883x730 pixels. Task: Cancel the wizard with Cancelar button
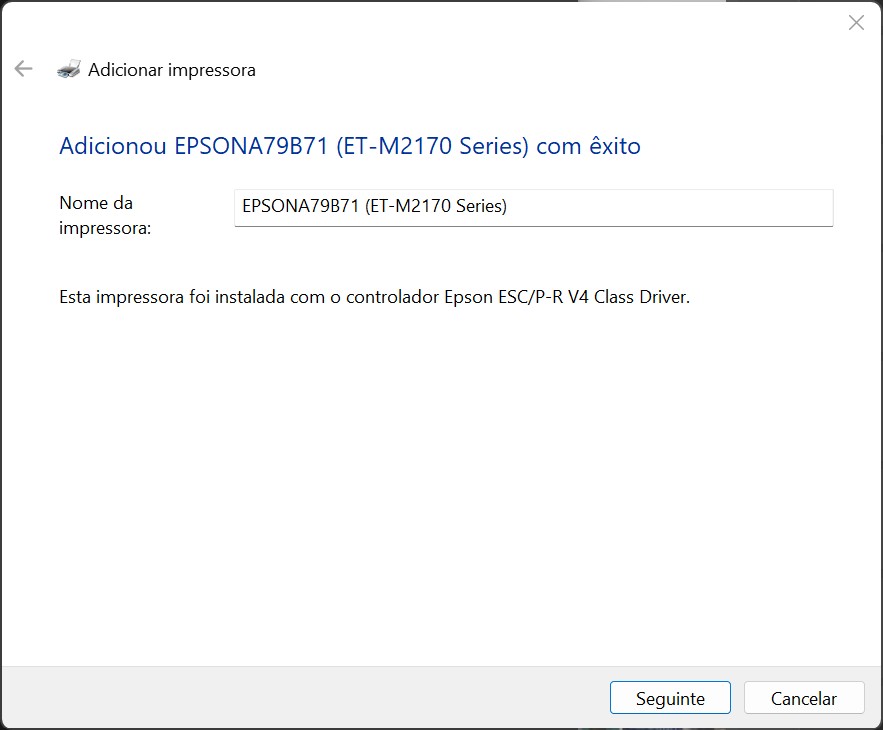tap(804, 698)
